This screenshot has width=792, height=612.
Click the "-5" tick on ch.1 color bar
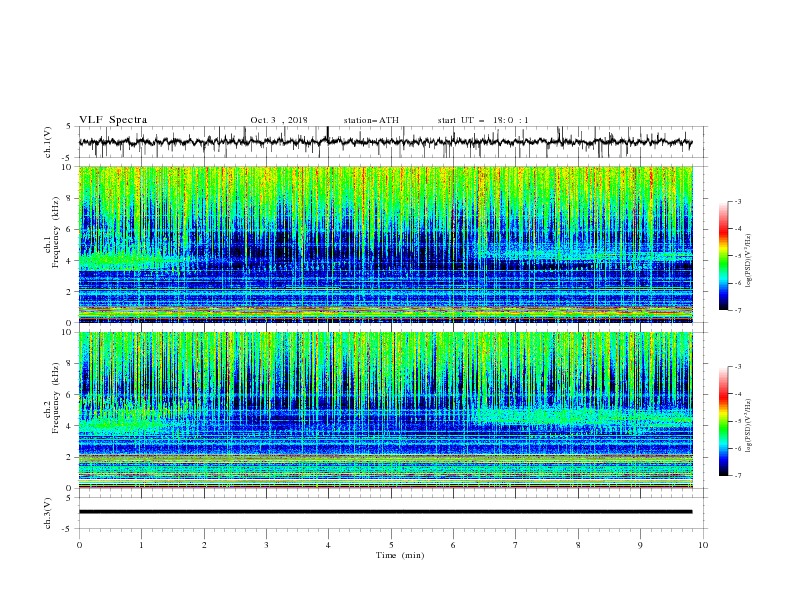coord(738,256)
